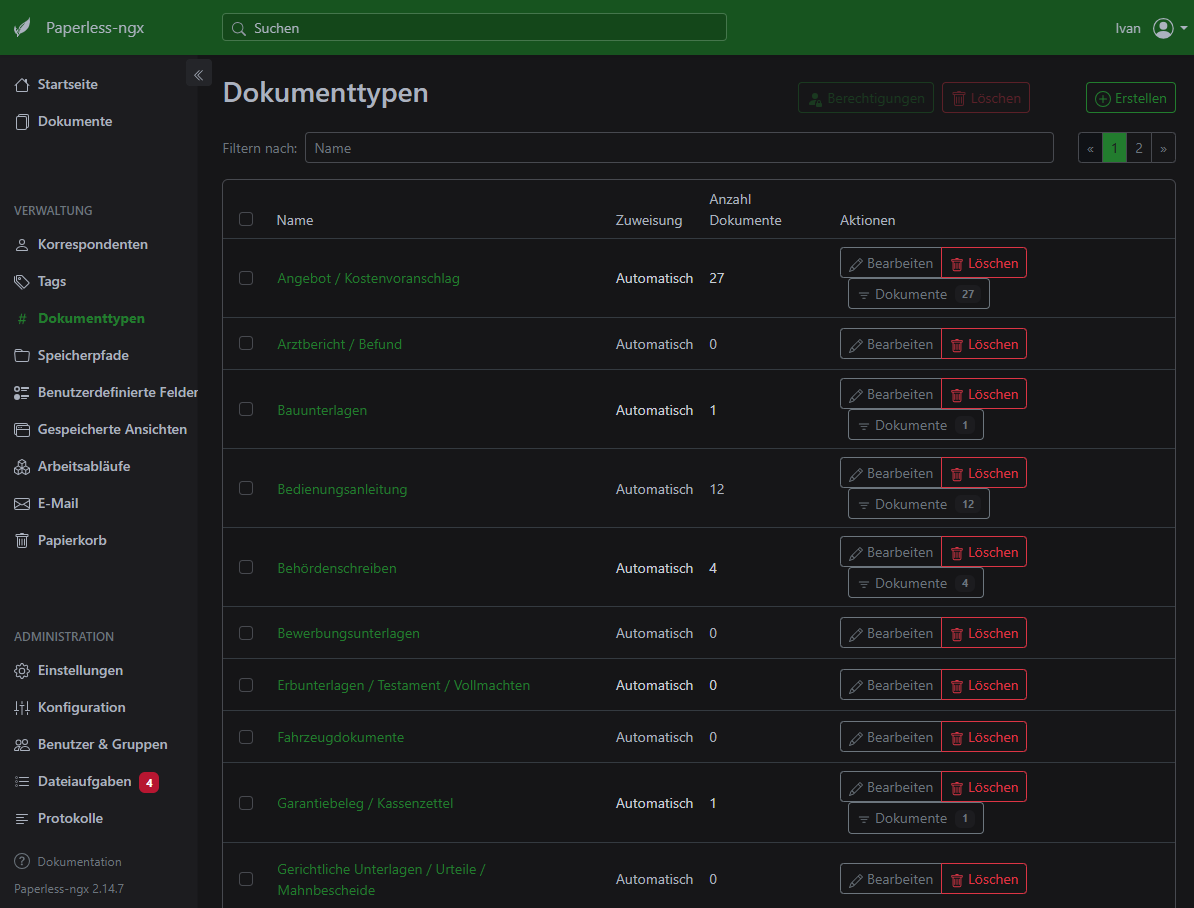Screen dimensions: 1194x908
Task: Open E-Mail via the envelope icon
Action: [x=21, y=503]
